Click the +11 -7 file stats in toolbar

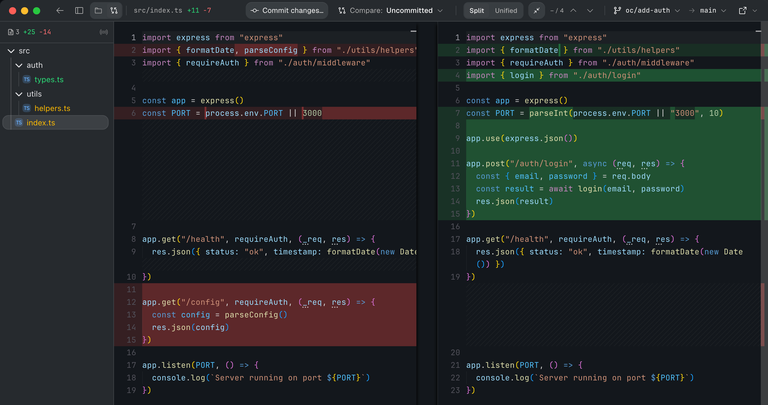pyautogui.click(x=200, y=10)
